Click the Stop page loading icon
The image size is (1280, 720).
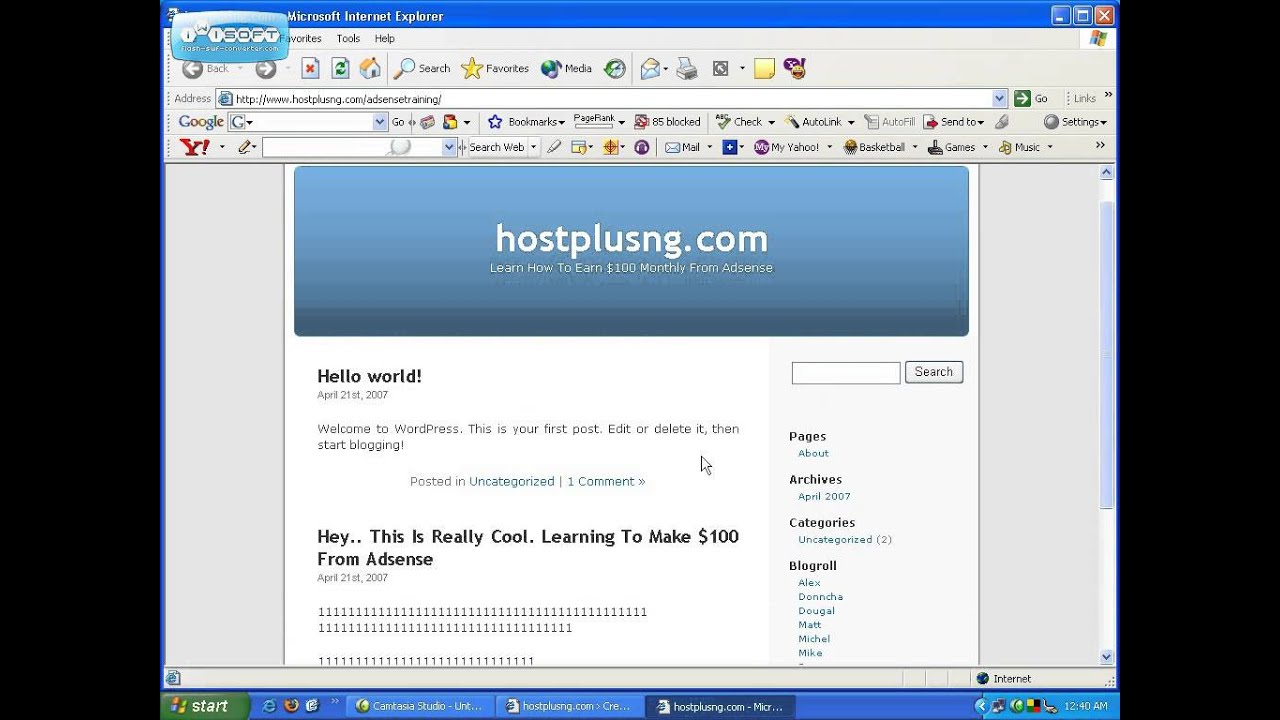[x=310, y=68]
